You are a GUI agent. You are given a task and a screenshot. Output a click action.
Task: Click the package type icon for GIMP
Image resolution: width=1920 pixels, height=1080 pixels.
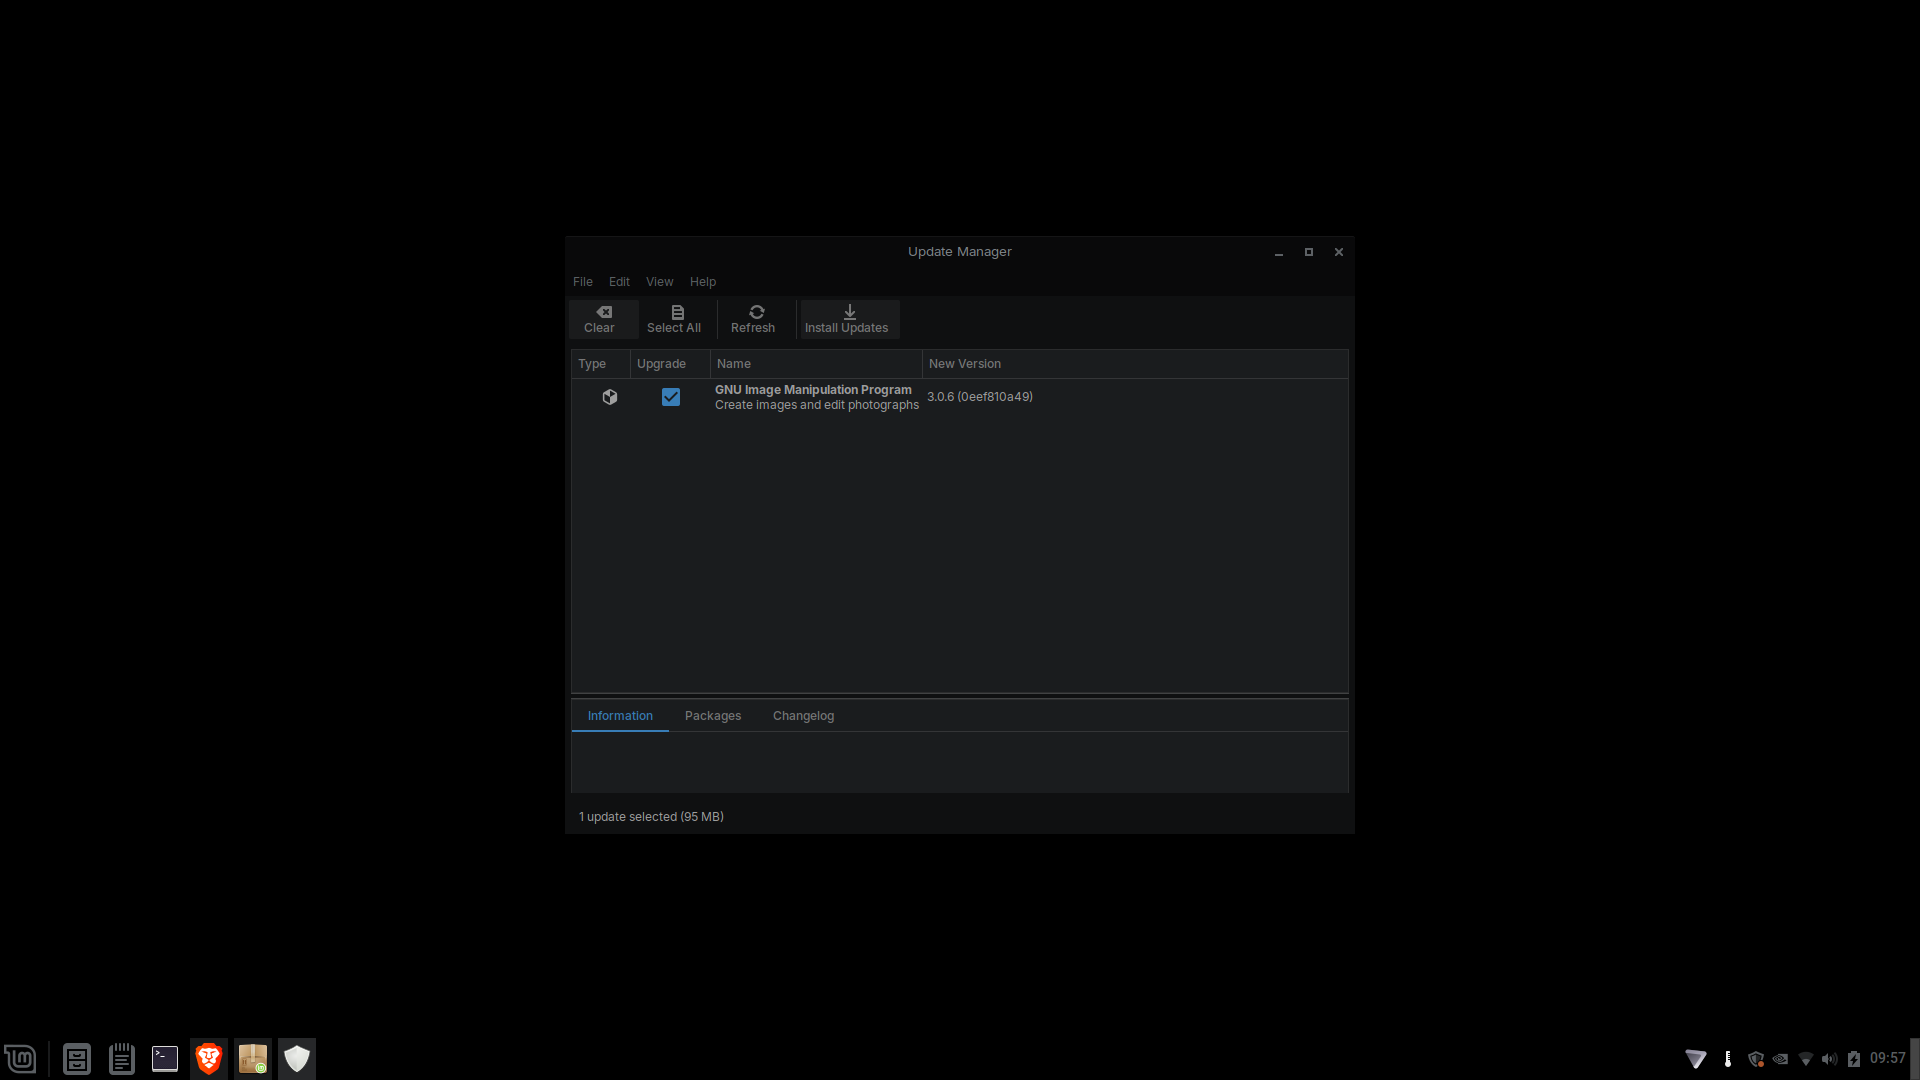pyautogui.click(x=610, y=397)
